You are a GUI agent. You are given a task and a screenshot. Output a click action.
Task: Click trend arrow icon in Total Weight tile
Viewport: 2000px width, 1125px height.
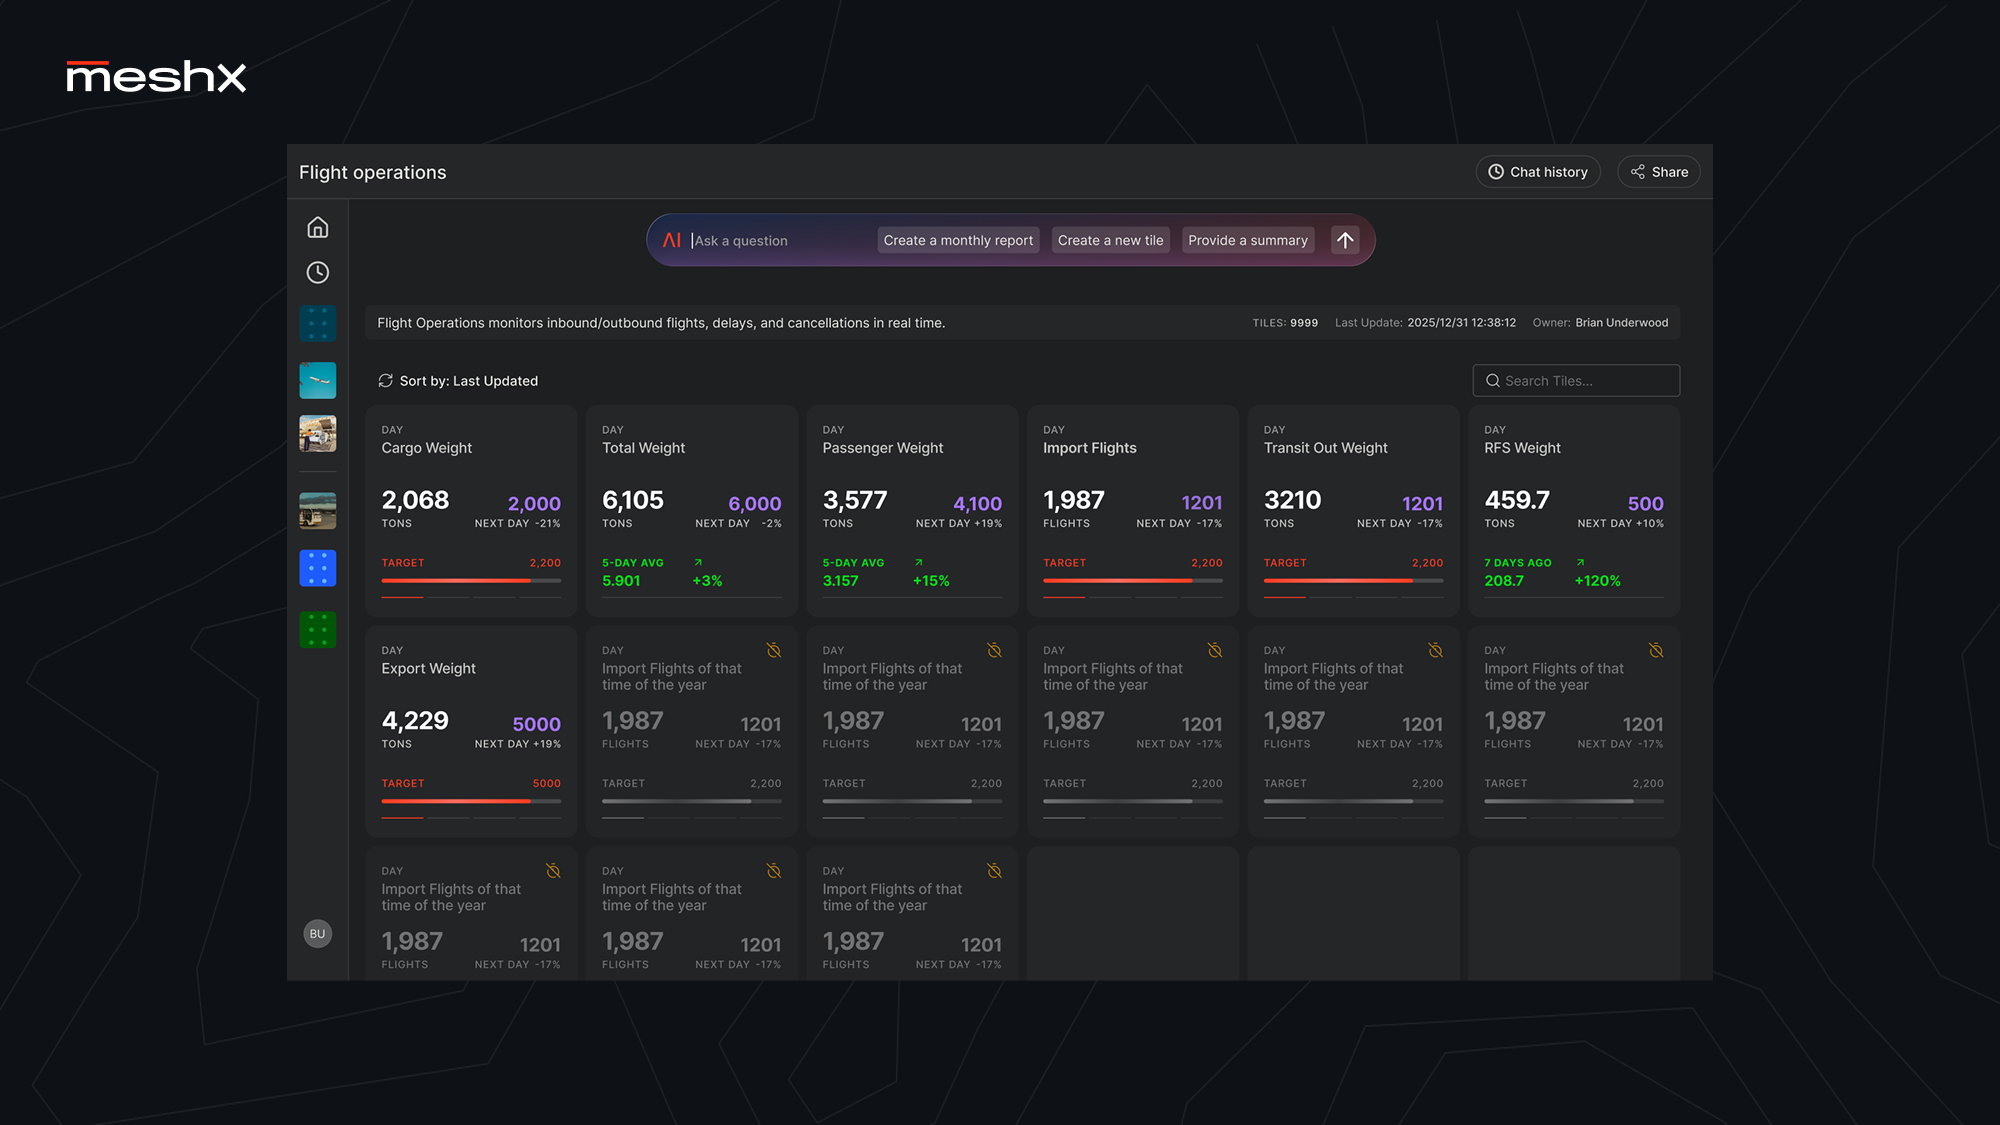(x=698, y=563)
